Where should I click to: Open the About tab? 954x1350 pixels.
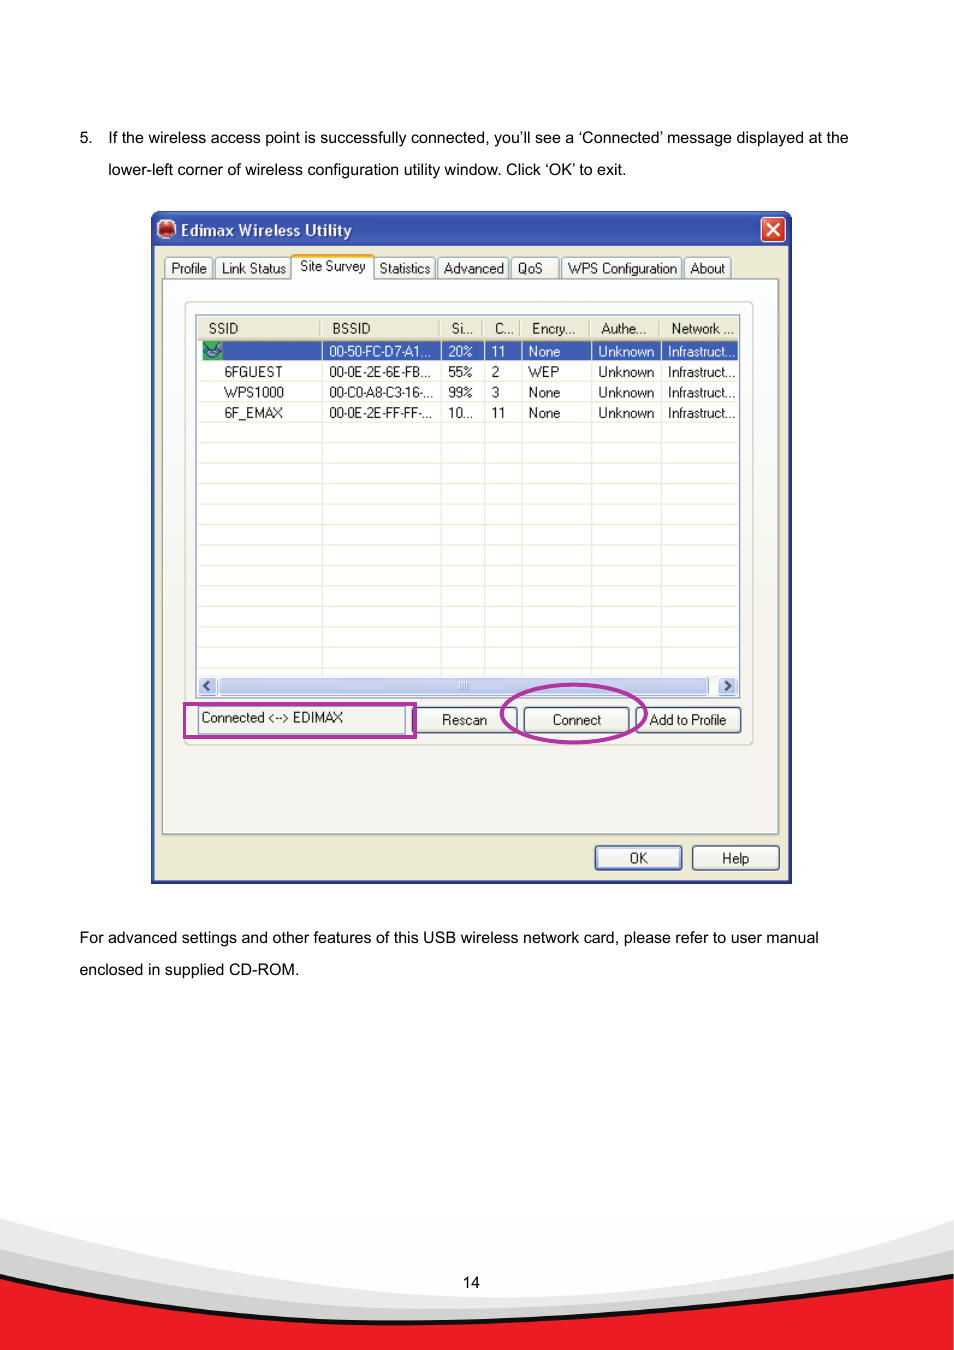pos(708,268)
